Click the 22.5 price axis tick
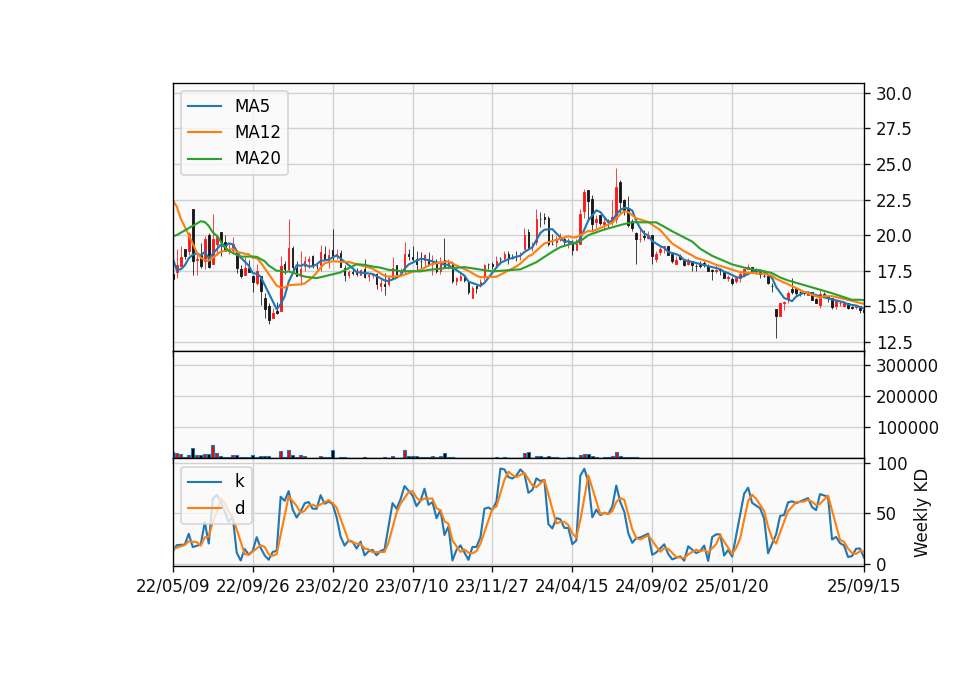 point(894,200)
